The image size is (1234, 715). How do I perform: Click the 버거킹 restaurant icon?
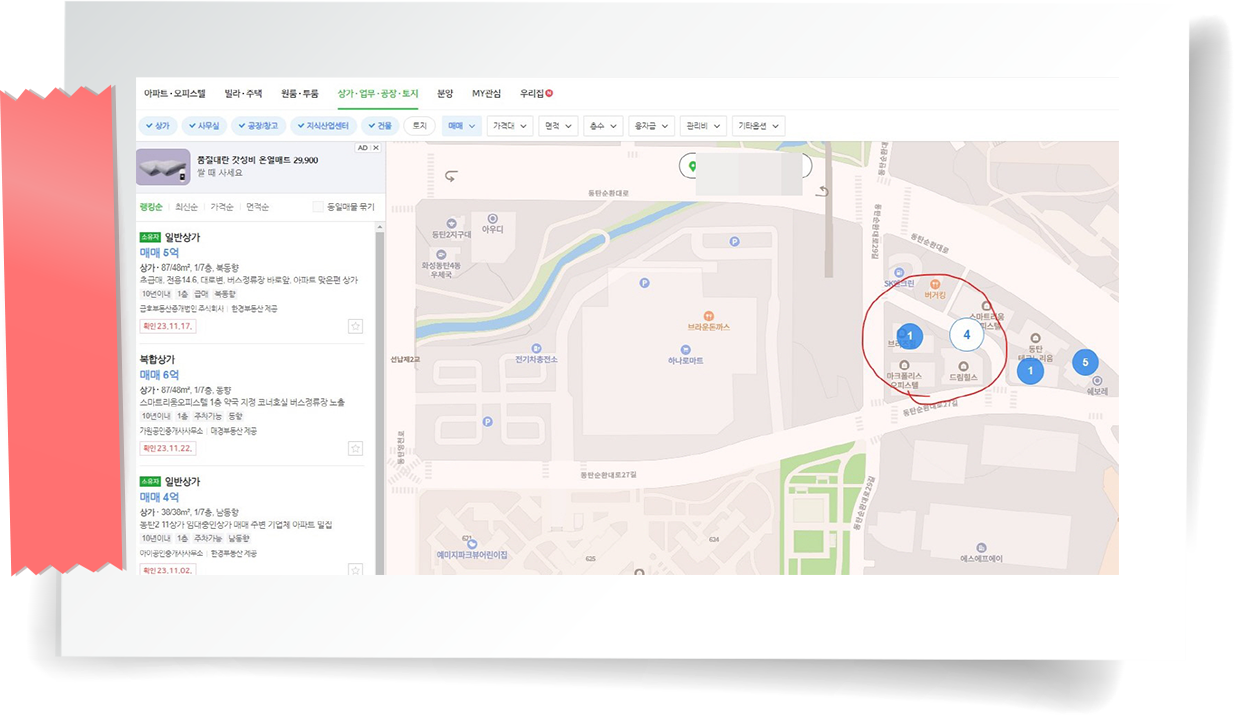935,285
